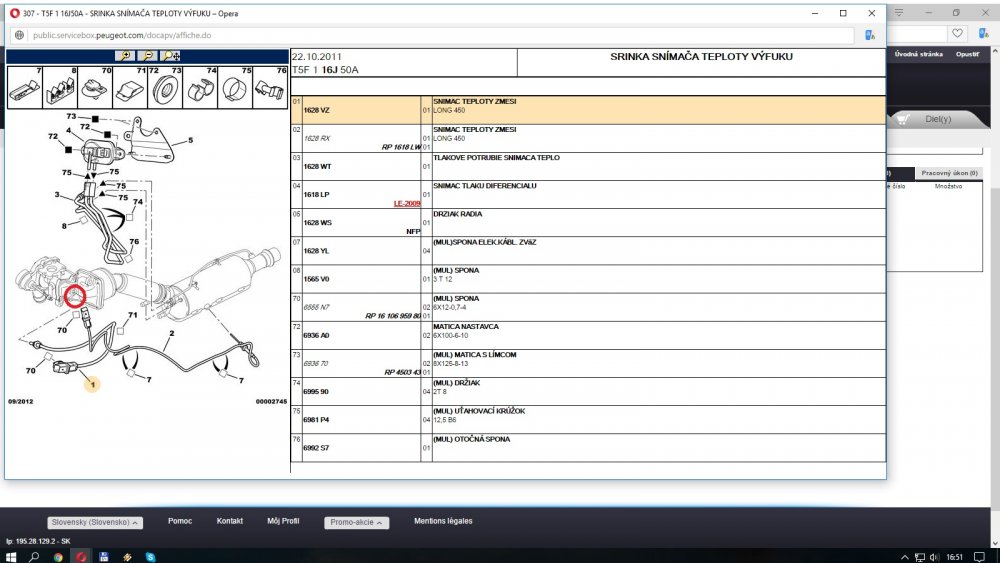1000x563 pixels.
Task: Go to Úvodná stránka in background window
Action: point(918,54)
